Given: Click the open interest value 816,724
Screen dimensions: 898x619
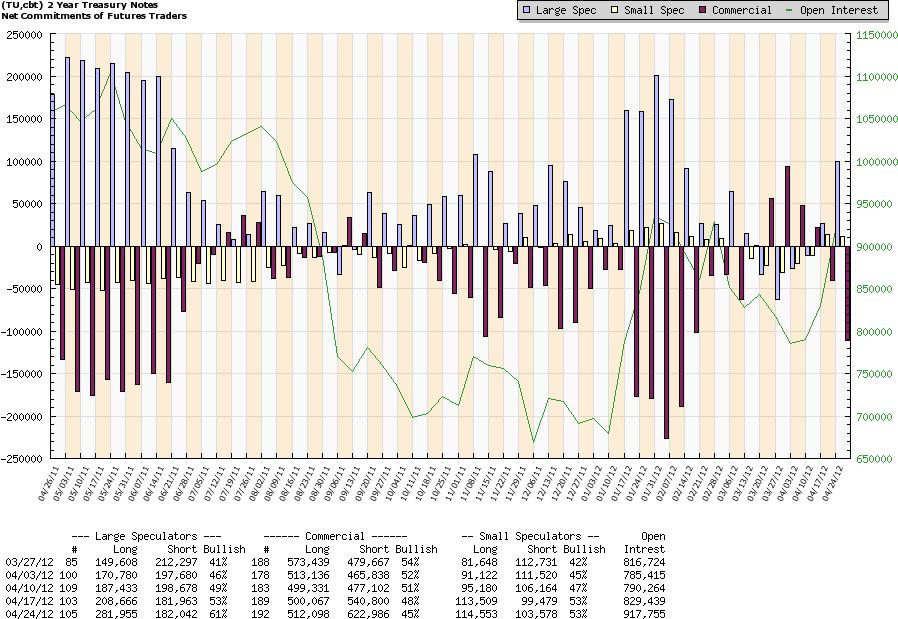Looking at the screenshot, I should [x=644, y=563].
